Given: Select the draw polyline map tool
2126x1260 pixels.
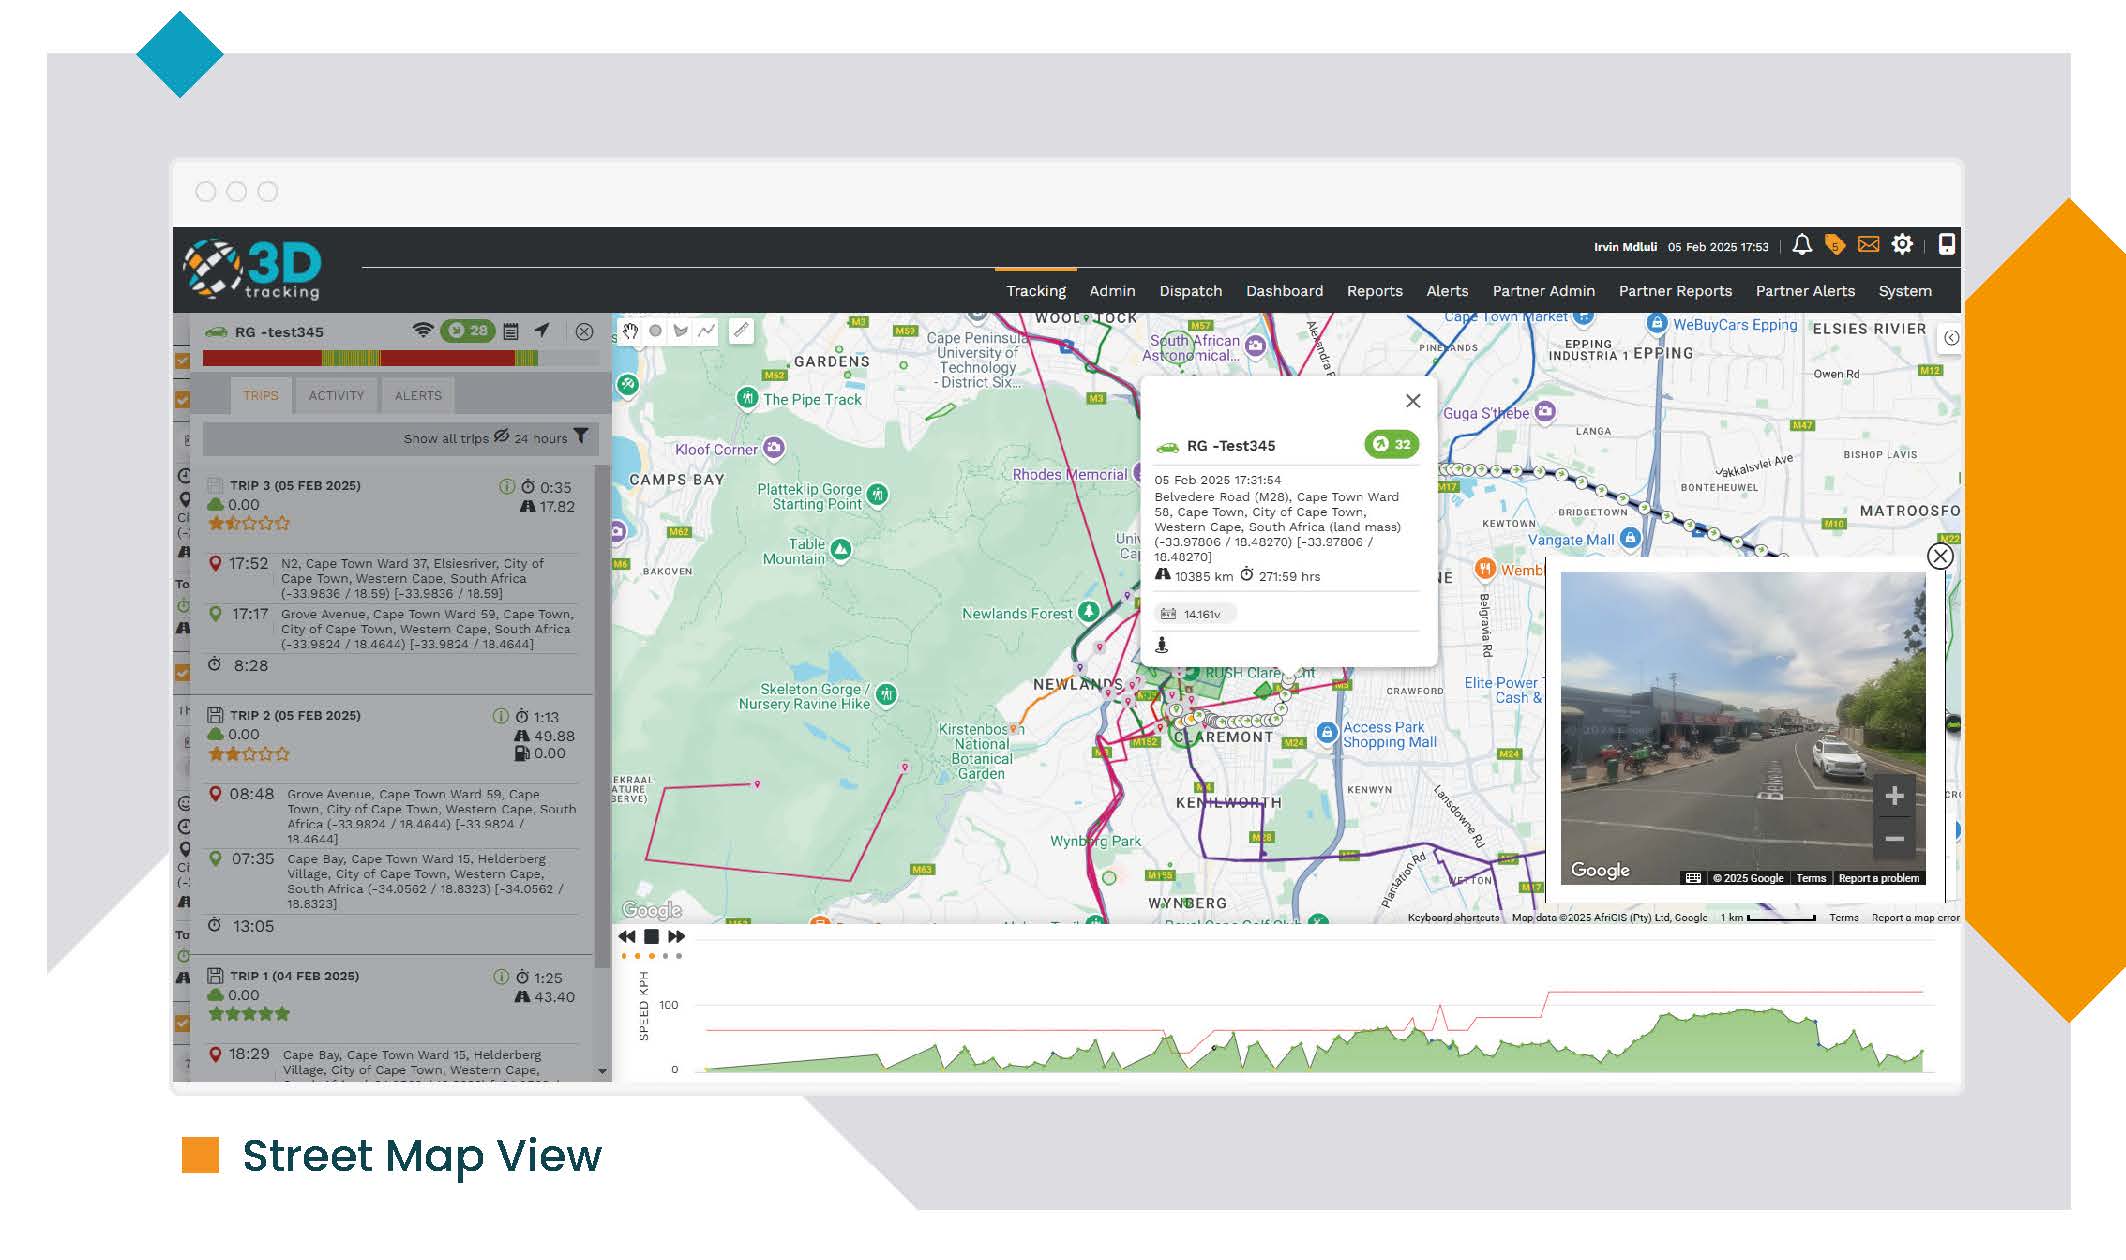Looking at the screenshot, I should (707, 331).
